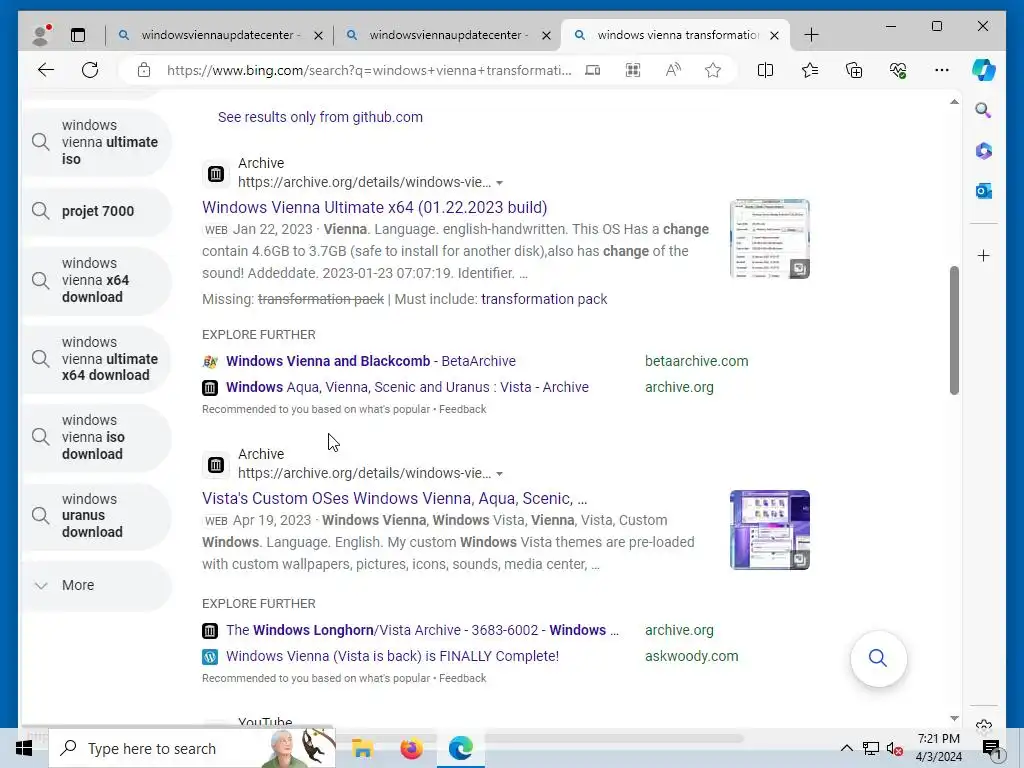Click floating search magnifier button

878,658
